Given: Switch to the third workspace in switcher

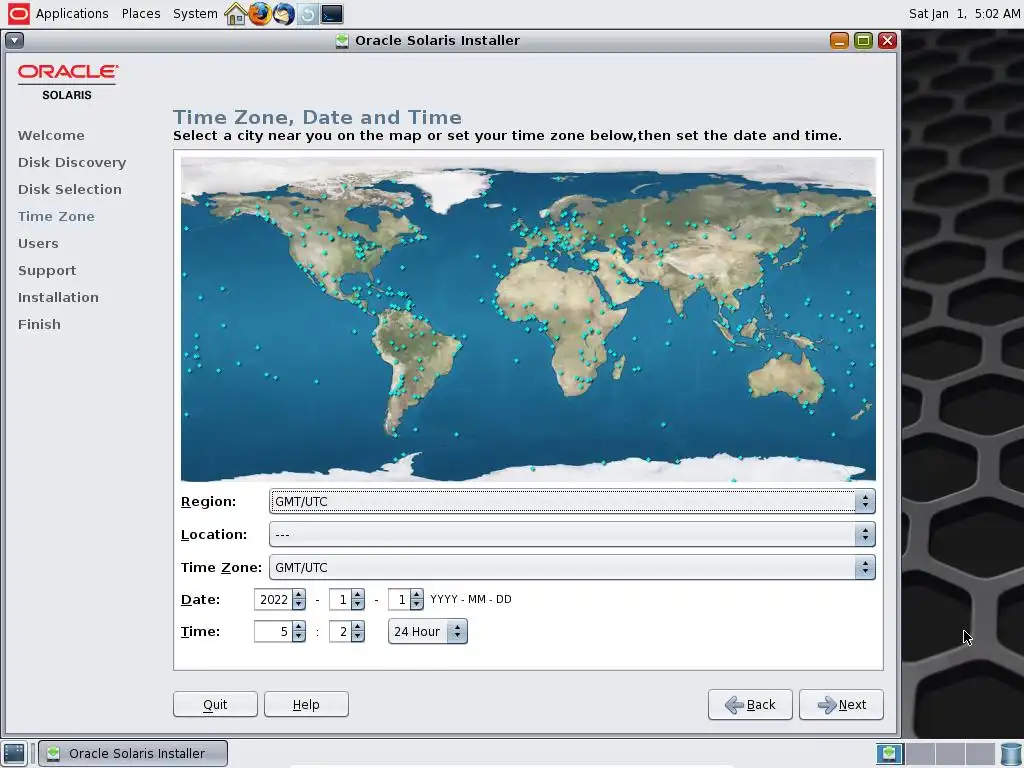Looking at the screenshot, I should 950,753.
